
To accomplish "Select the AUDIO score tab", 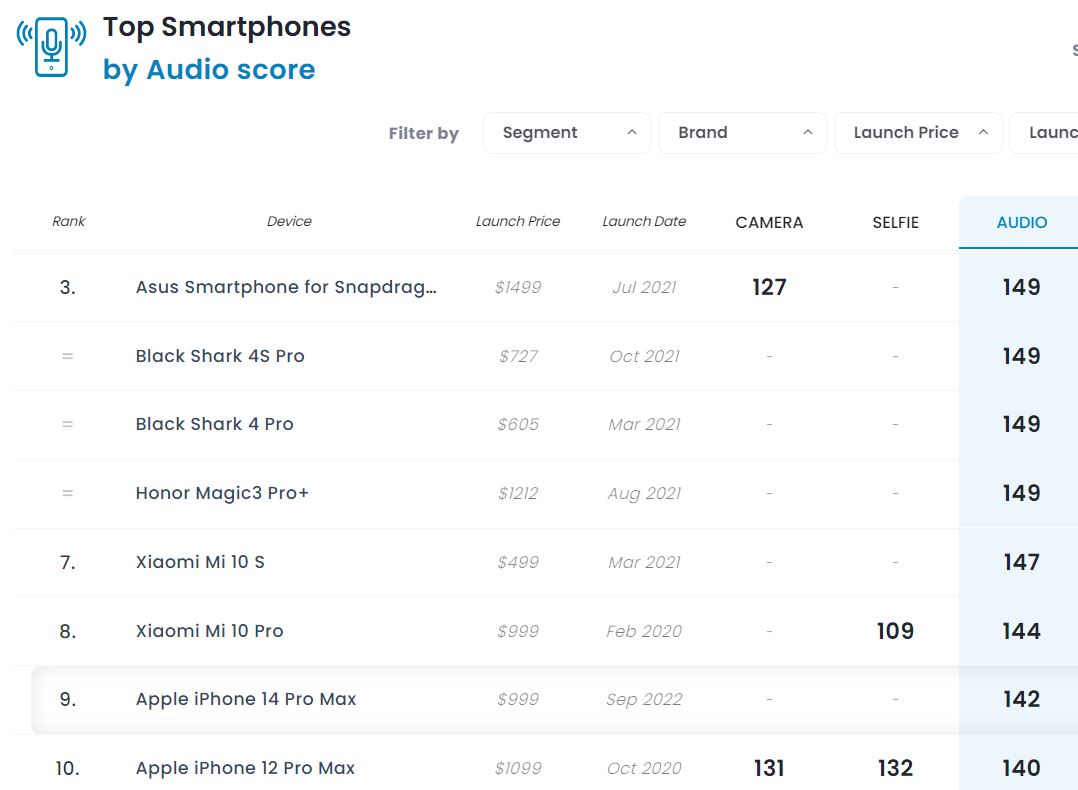I will pos(1021,223).
